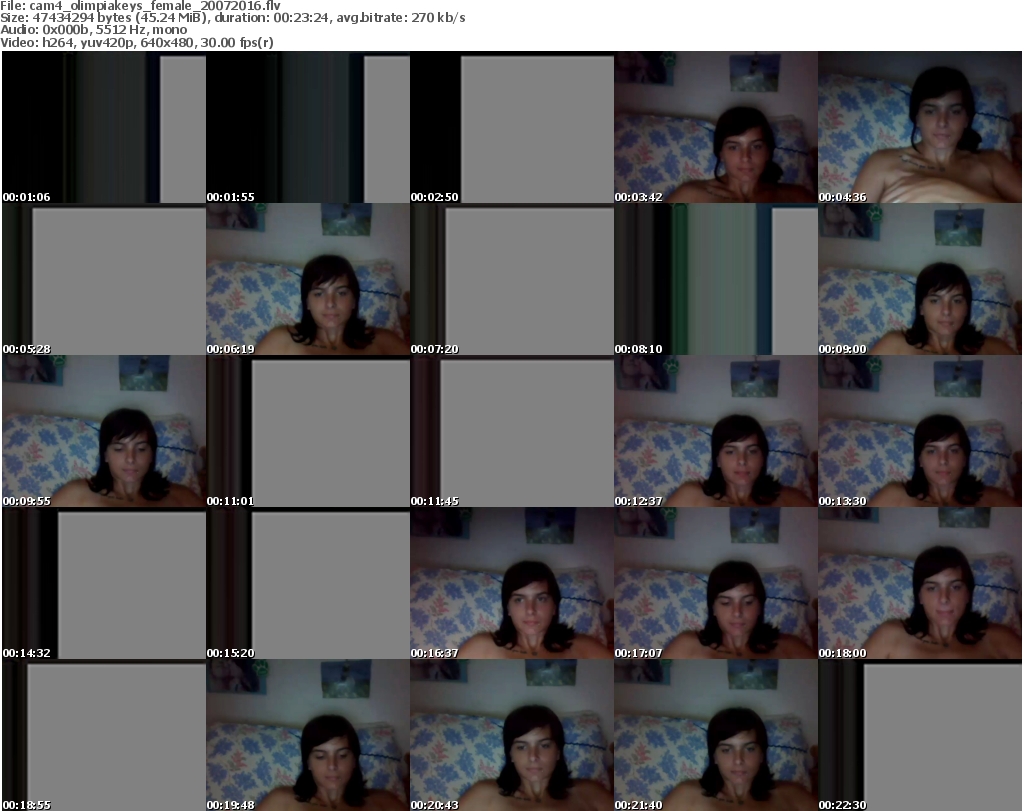Select the gray frame at 00:11:45
Screen dimensions: 1024x811
click(x=512, y=432)
